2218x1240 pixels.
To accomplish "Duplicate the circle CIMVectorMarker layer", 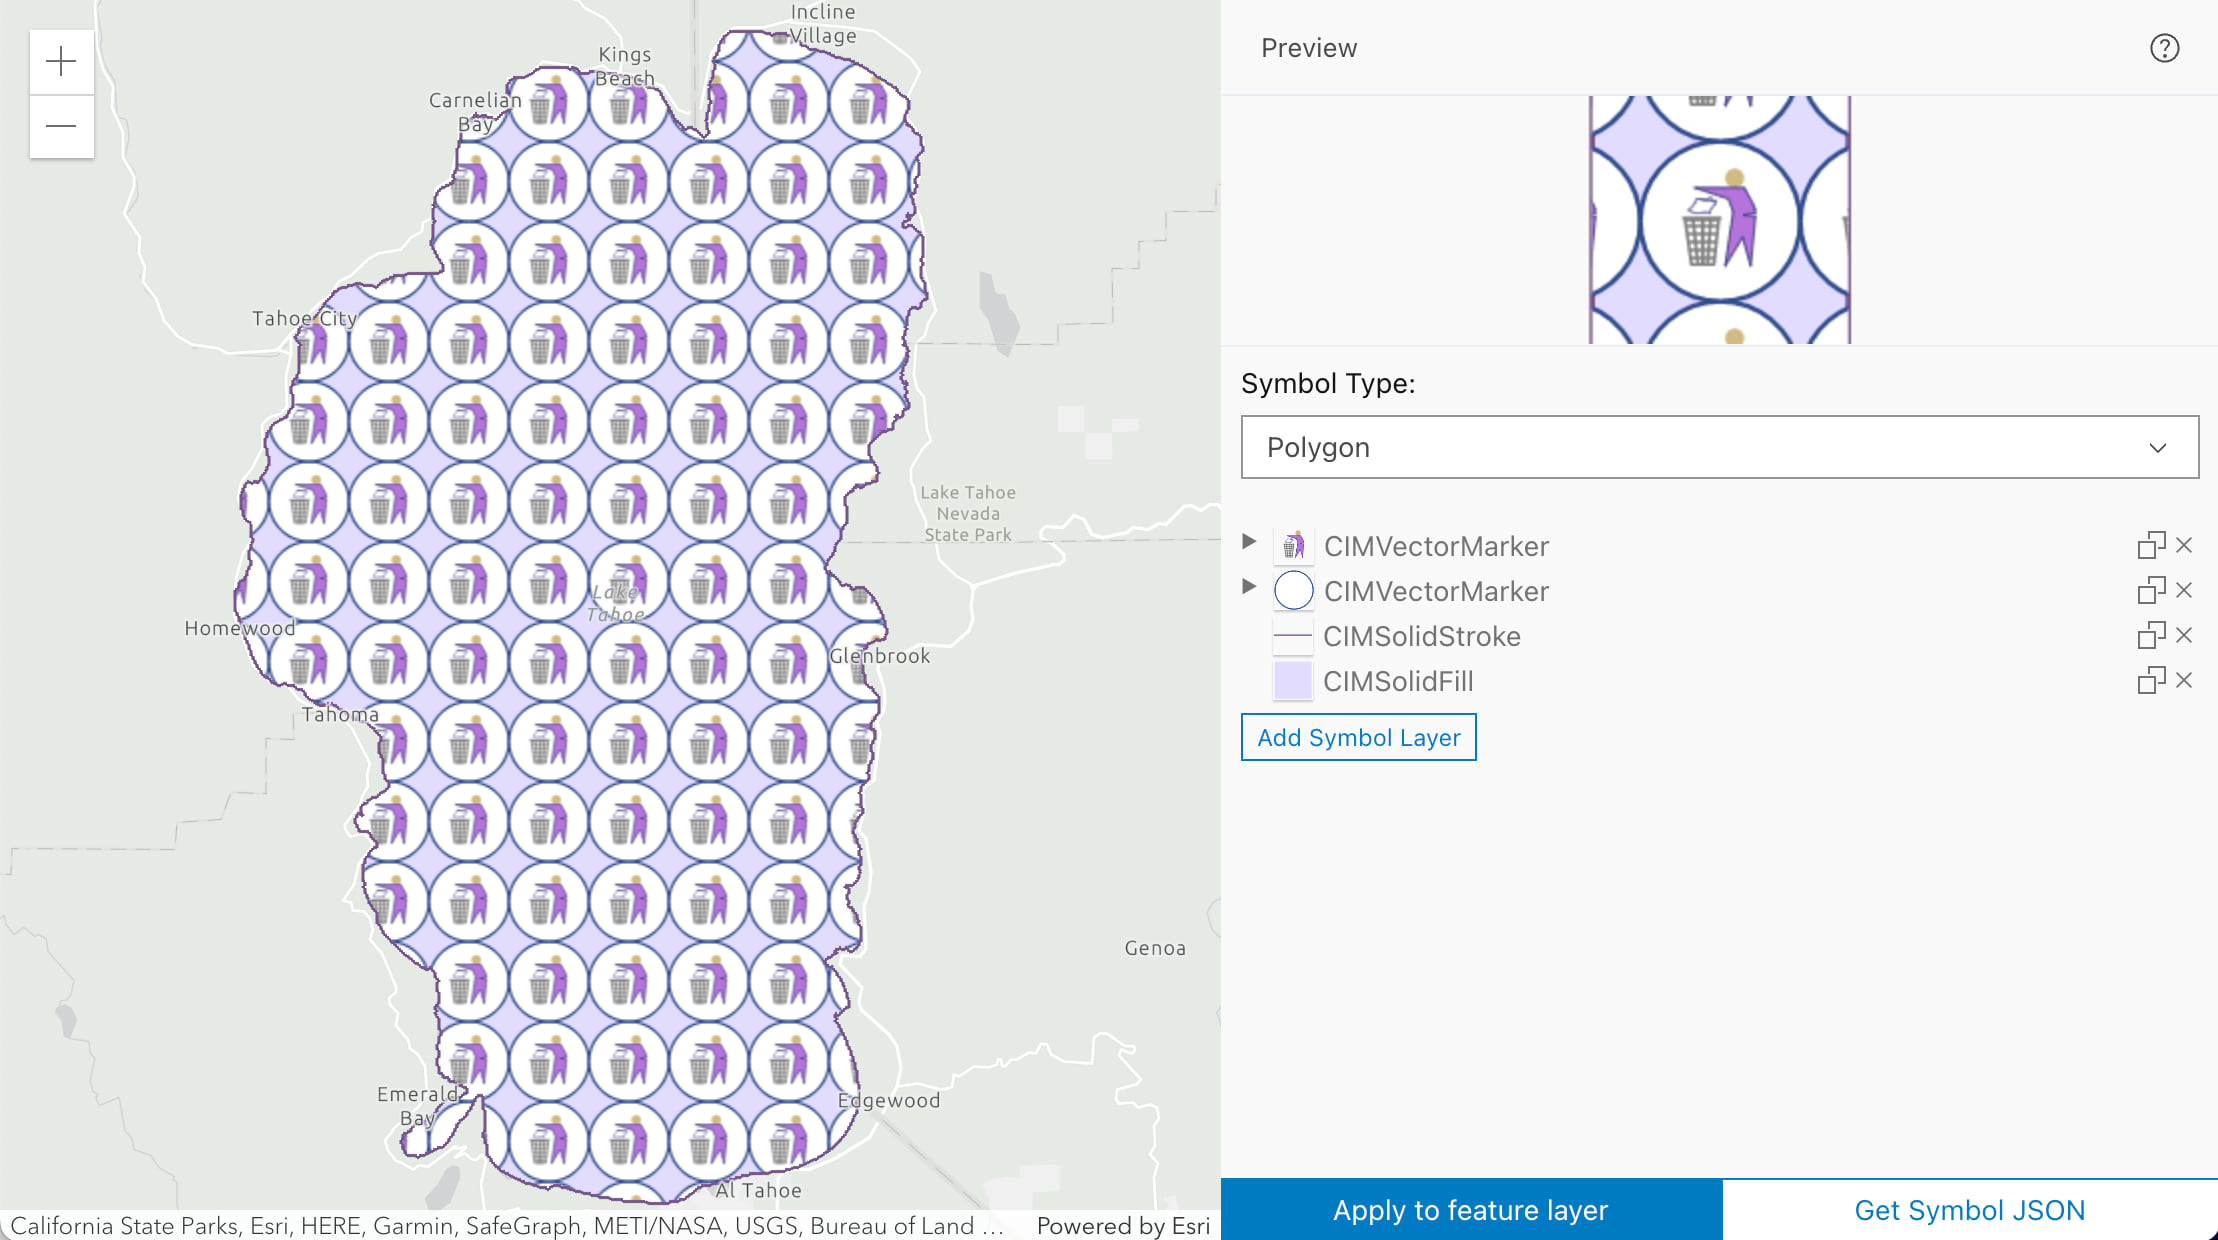I will 2150,591.
